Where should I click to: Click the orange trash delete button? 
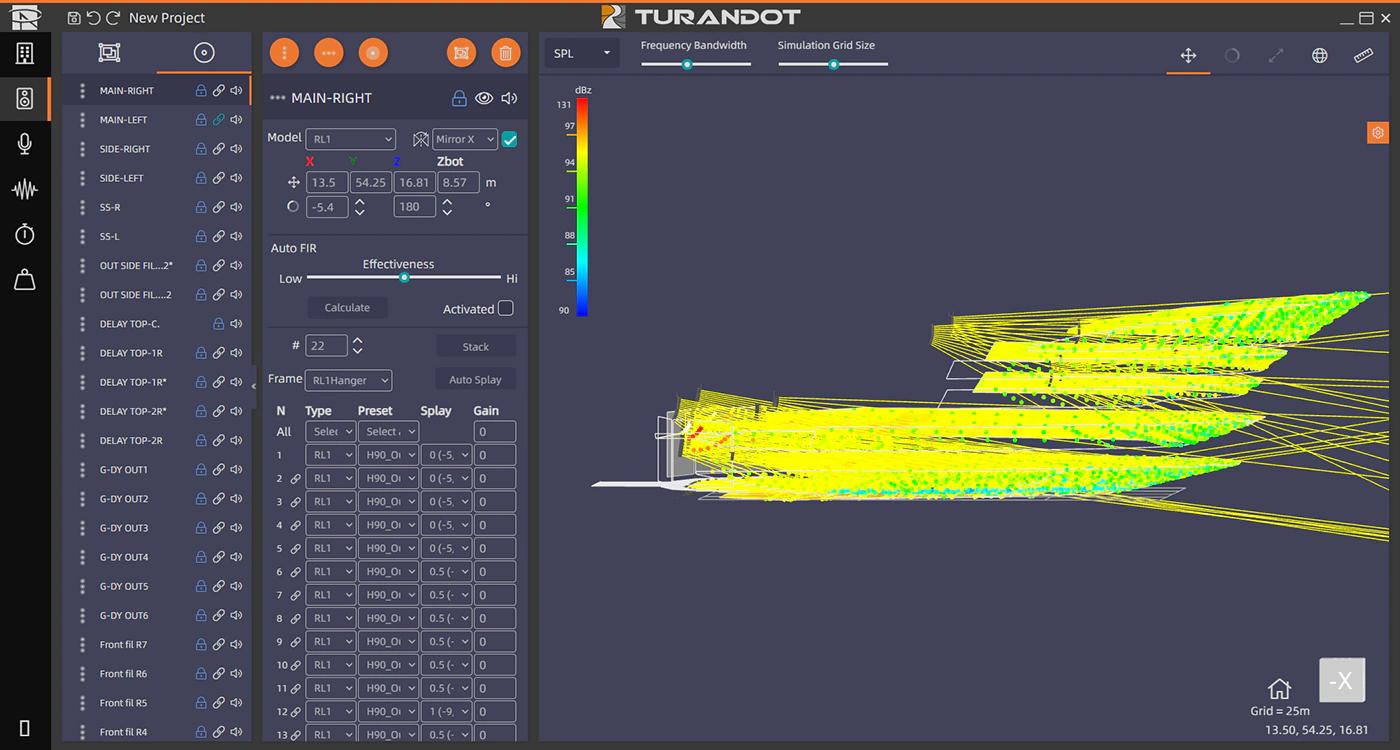(506, 54)
